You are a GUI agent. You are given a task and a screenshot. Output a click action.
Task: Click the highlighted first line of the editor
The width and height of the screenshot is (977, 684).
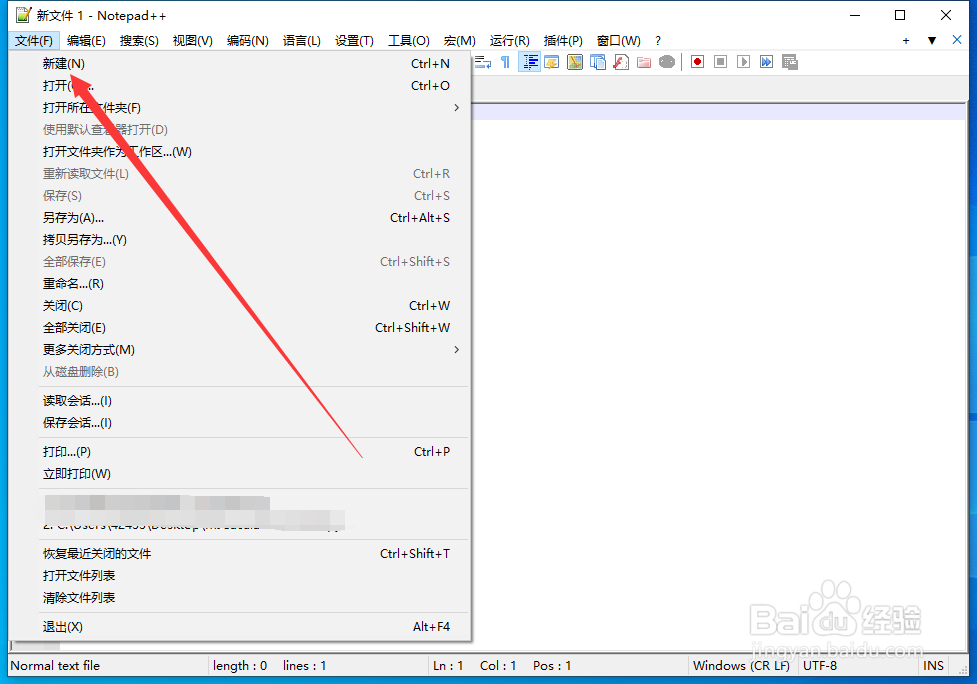pyautogui.click(x=718, y=113)
